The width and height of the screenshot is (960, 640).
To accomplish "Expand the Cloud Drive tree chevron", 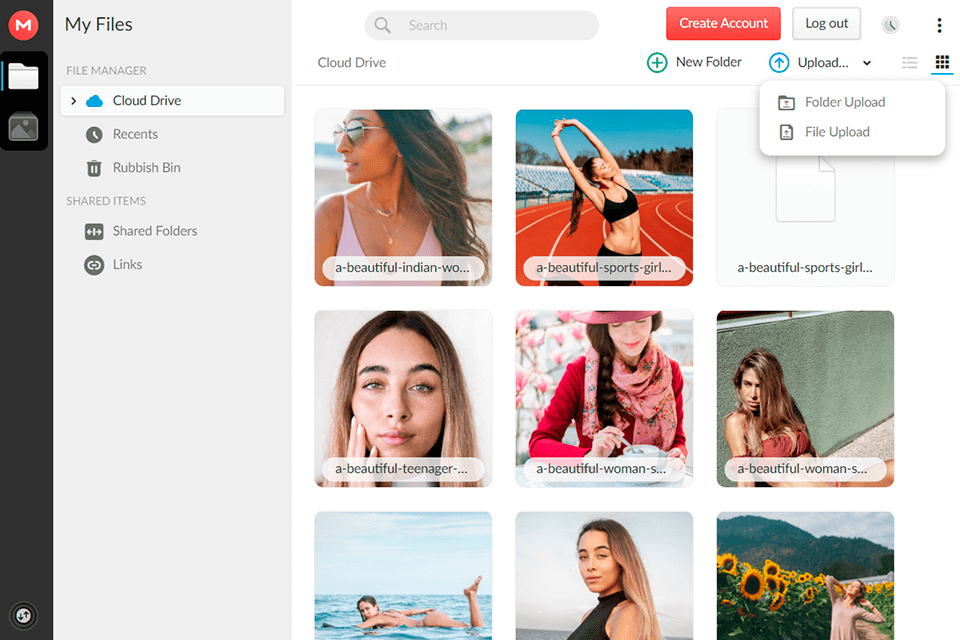I will [73, 100].
